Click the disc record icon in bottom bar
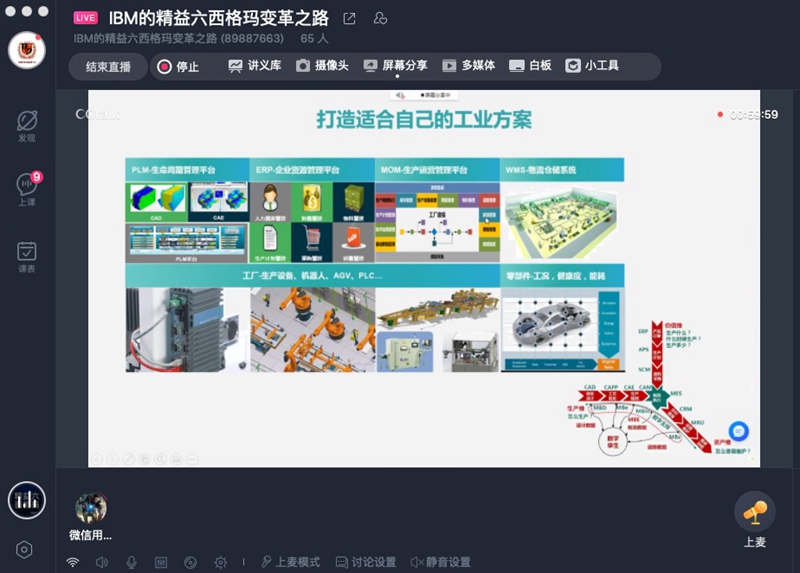 (190, 562)
